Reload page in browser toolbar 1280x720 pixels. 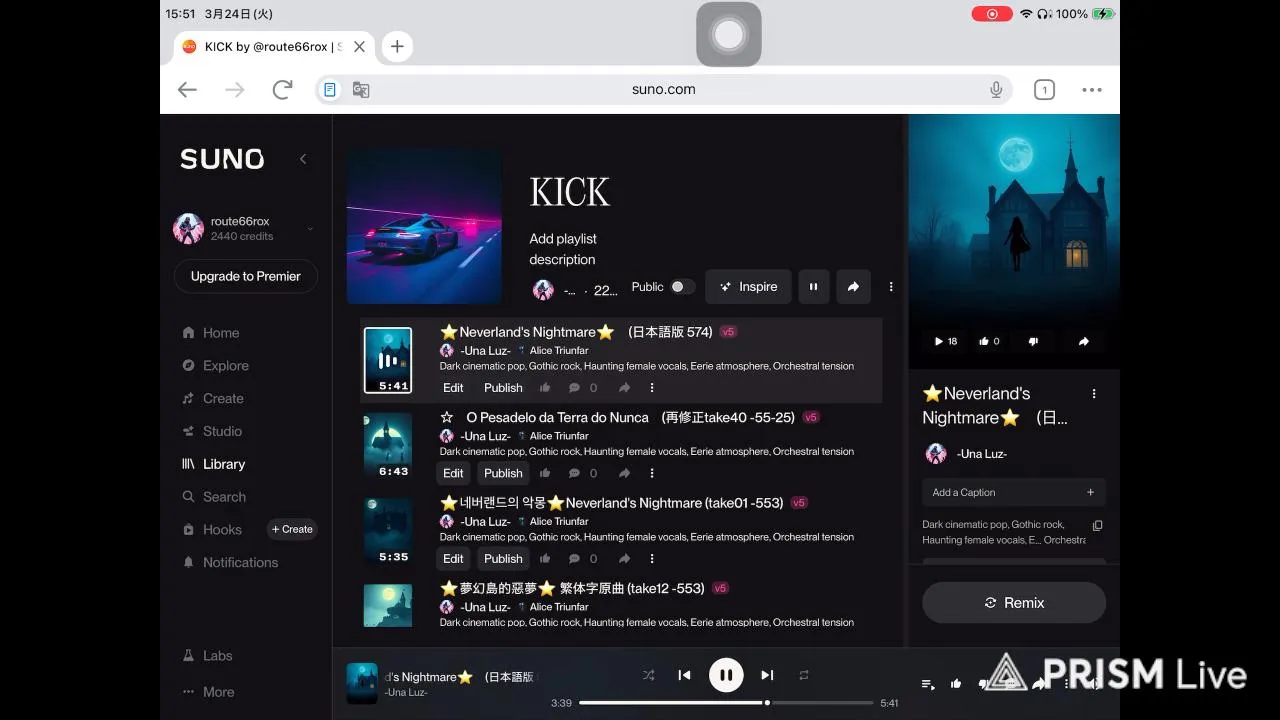[282, 89]
